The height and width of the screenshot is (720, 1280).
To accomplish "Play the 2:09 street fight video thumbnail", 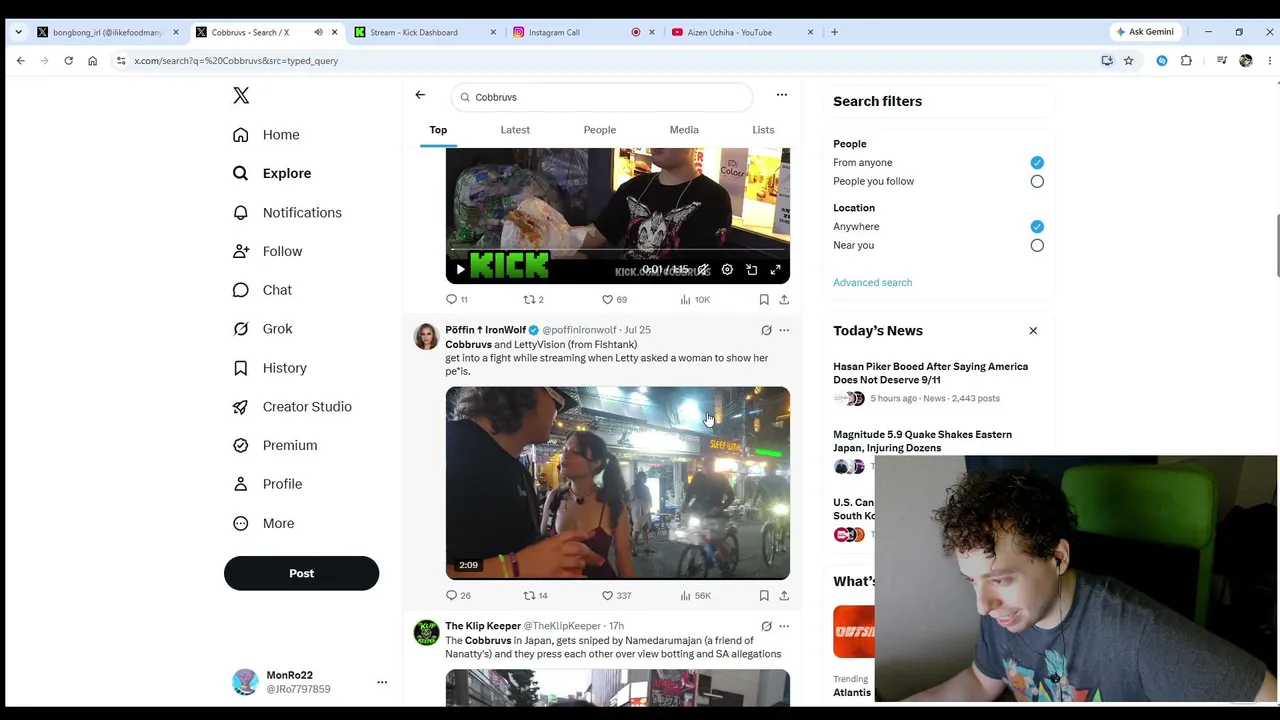I will click(x=617, y=483).
